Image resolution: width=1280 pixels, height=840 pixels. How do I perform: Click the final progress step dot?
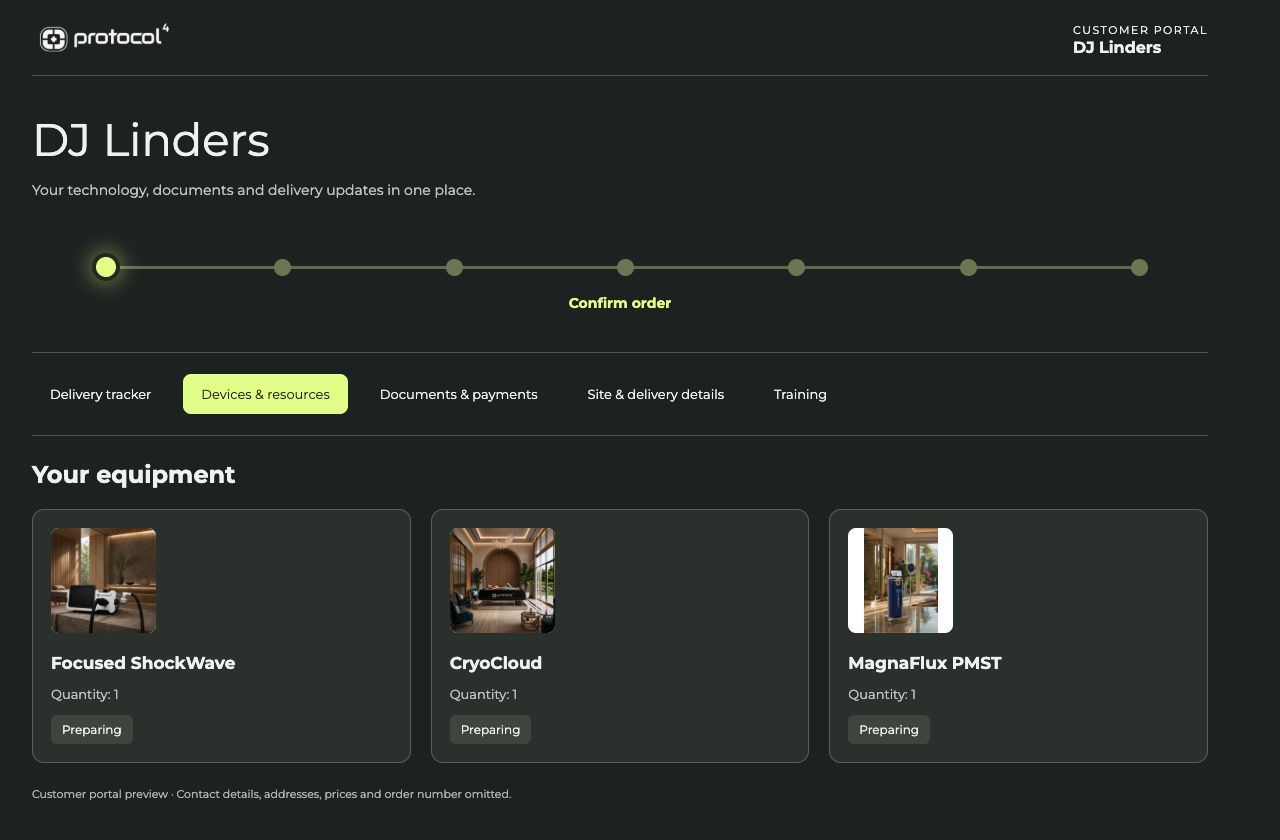click(x=1139, y=267)
